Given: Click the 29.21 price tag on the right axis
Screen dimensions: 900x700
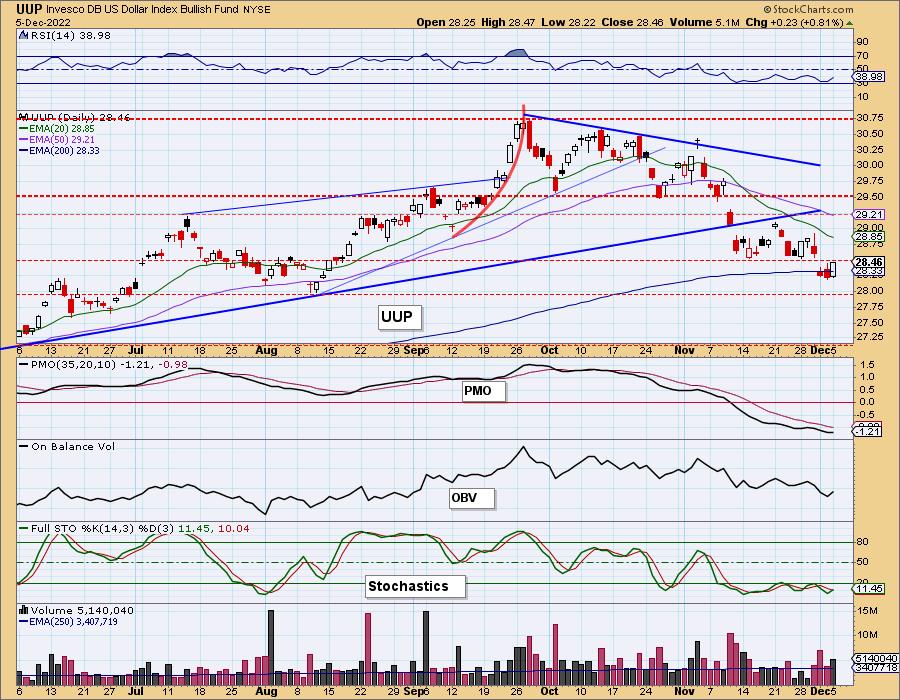Looking at the screenshot, I should (x=868, y=214).
